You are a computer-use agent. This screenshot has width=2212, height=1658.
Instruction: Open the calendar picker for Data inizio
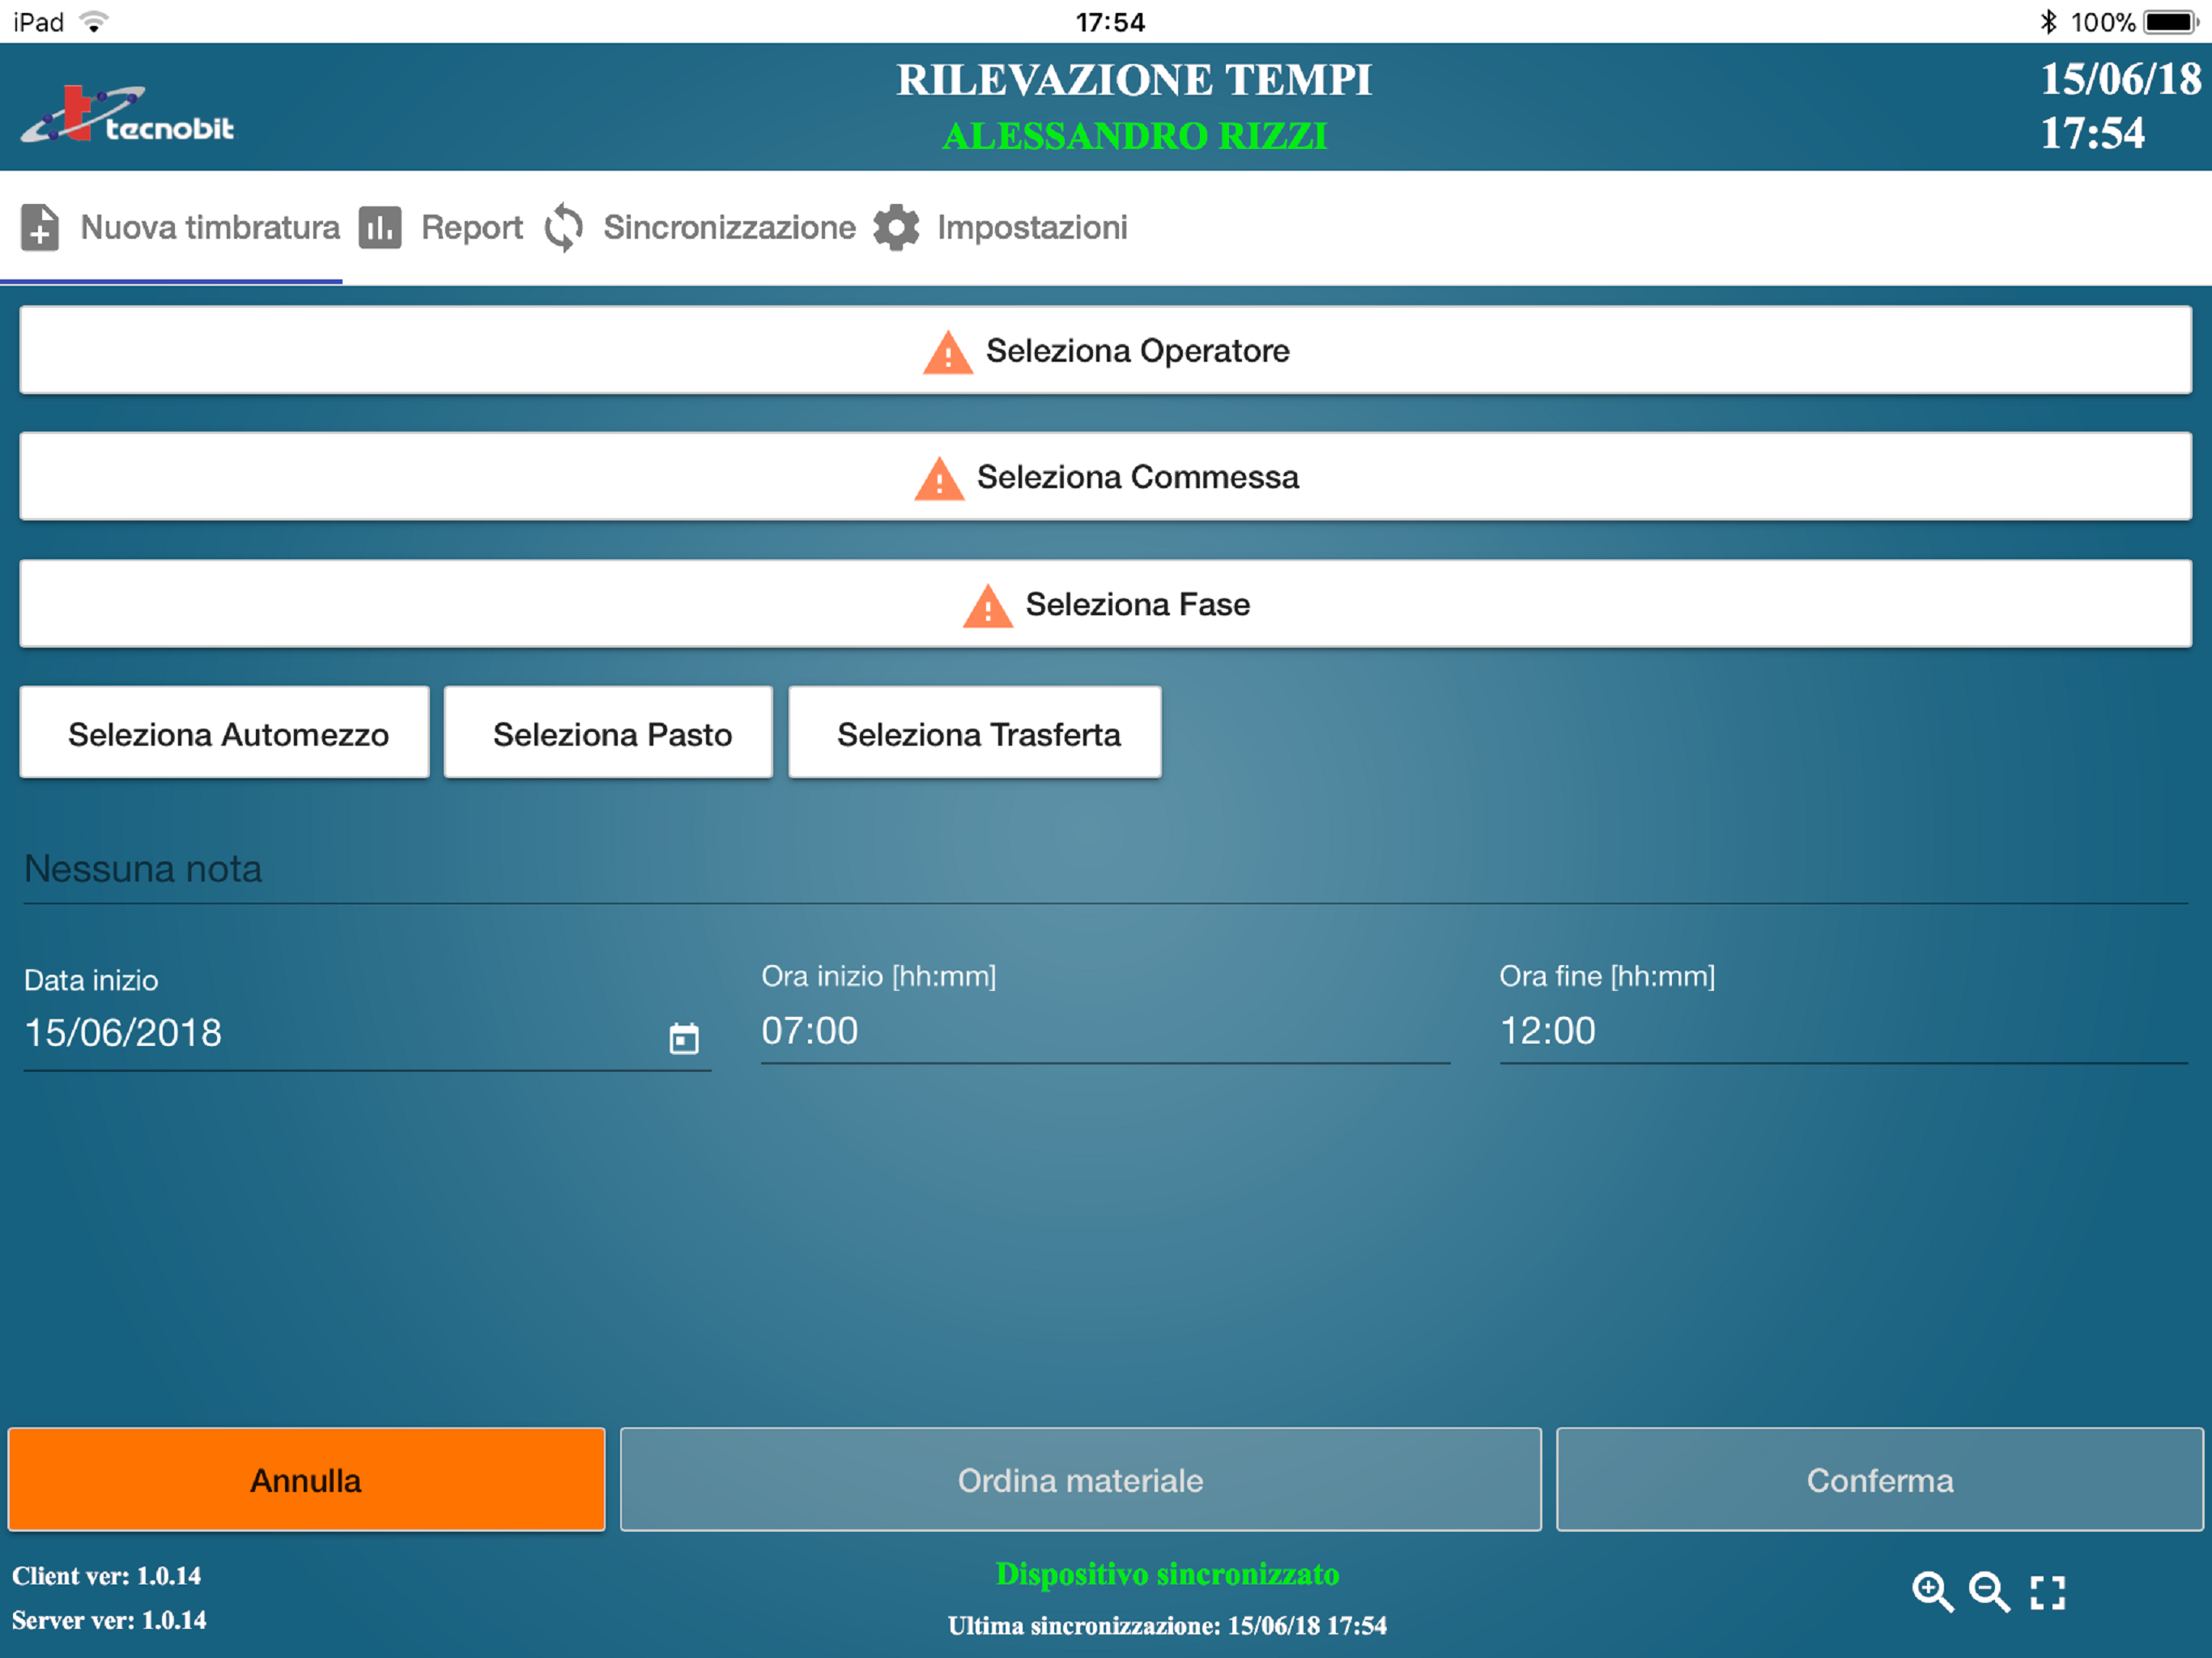[x=684, y=1038]
